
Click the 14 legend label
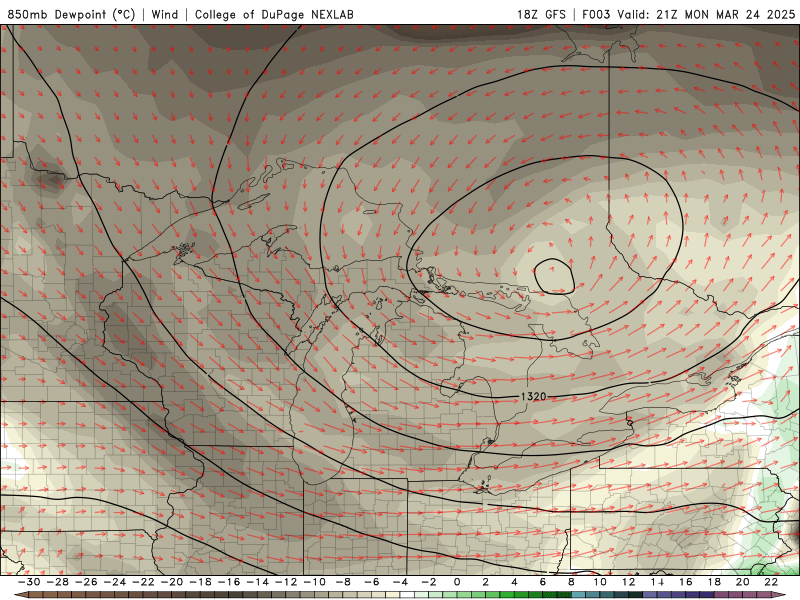pos(657,582)
